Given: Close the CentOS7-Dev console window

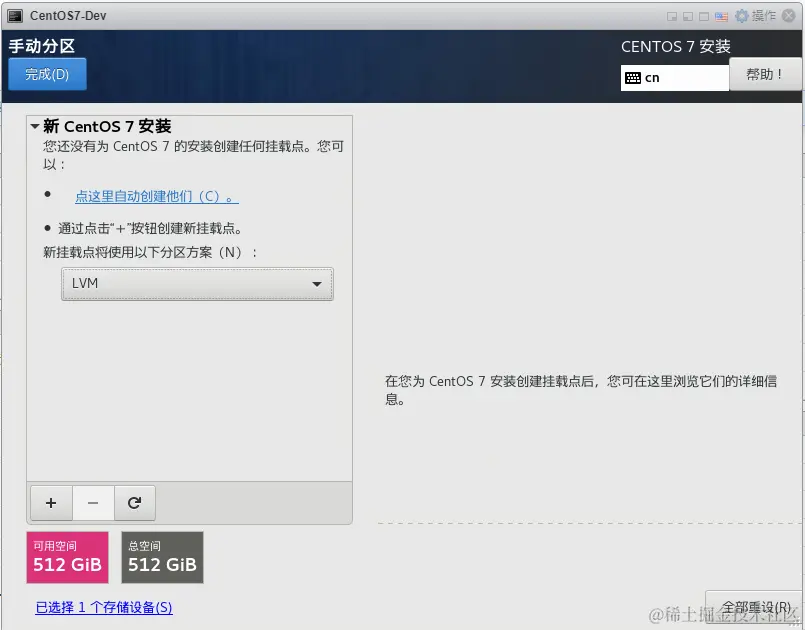Looking at the screenshot, I should coord(789,16).
